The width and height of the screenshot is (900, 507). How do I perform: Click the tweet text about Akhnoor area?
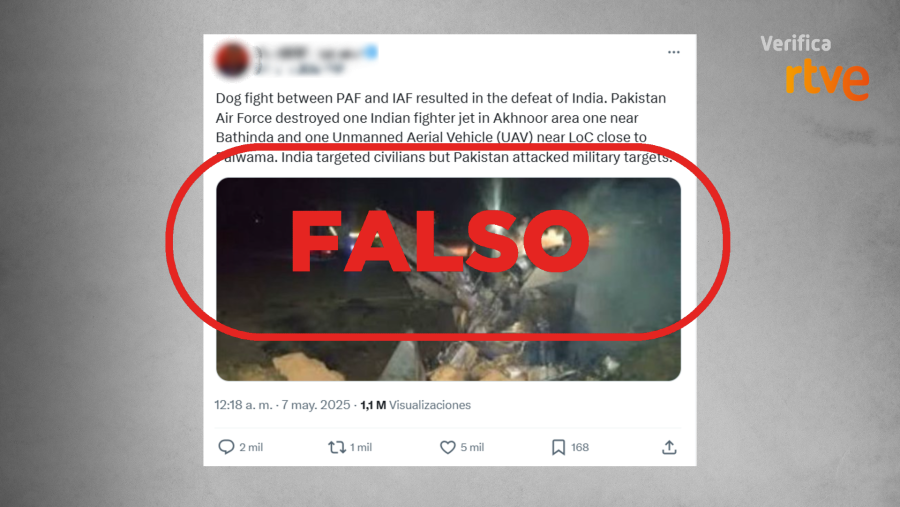(444, 127)
